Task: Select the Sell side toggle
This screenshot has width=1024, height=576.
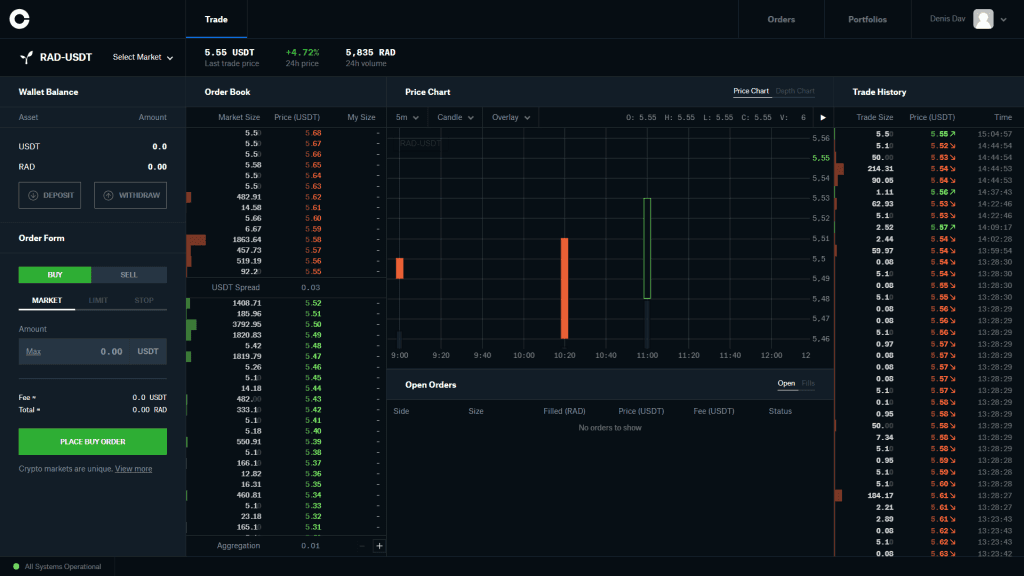Action: pyautogui.click(x=129, y=275)
